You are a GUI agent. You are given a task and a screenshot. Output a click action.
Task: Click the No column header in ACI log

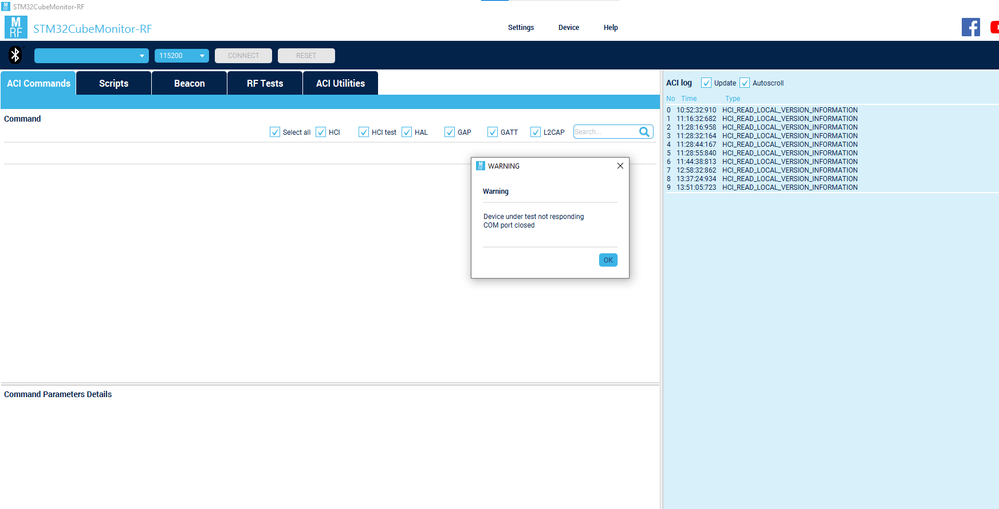point(670,99)
